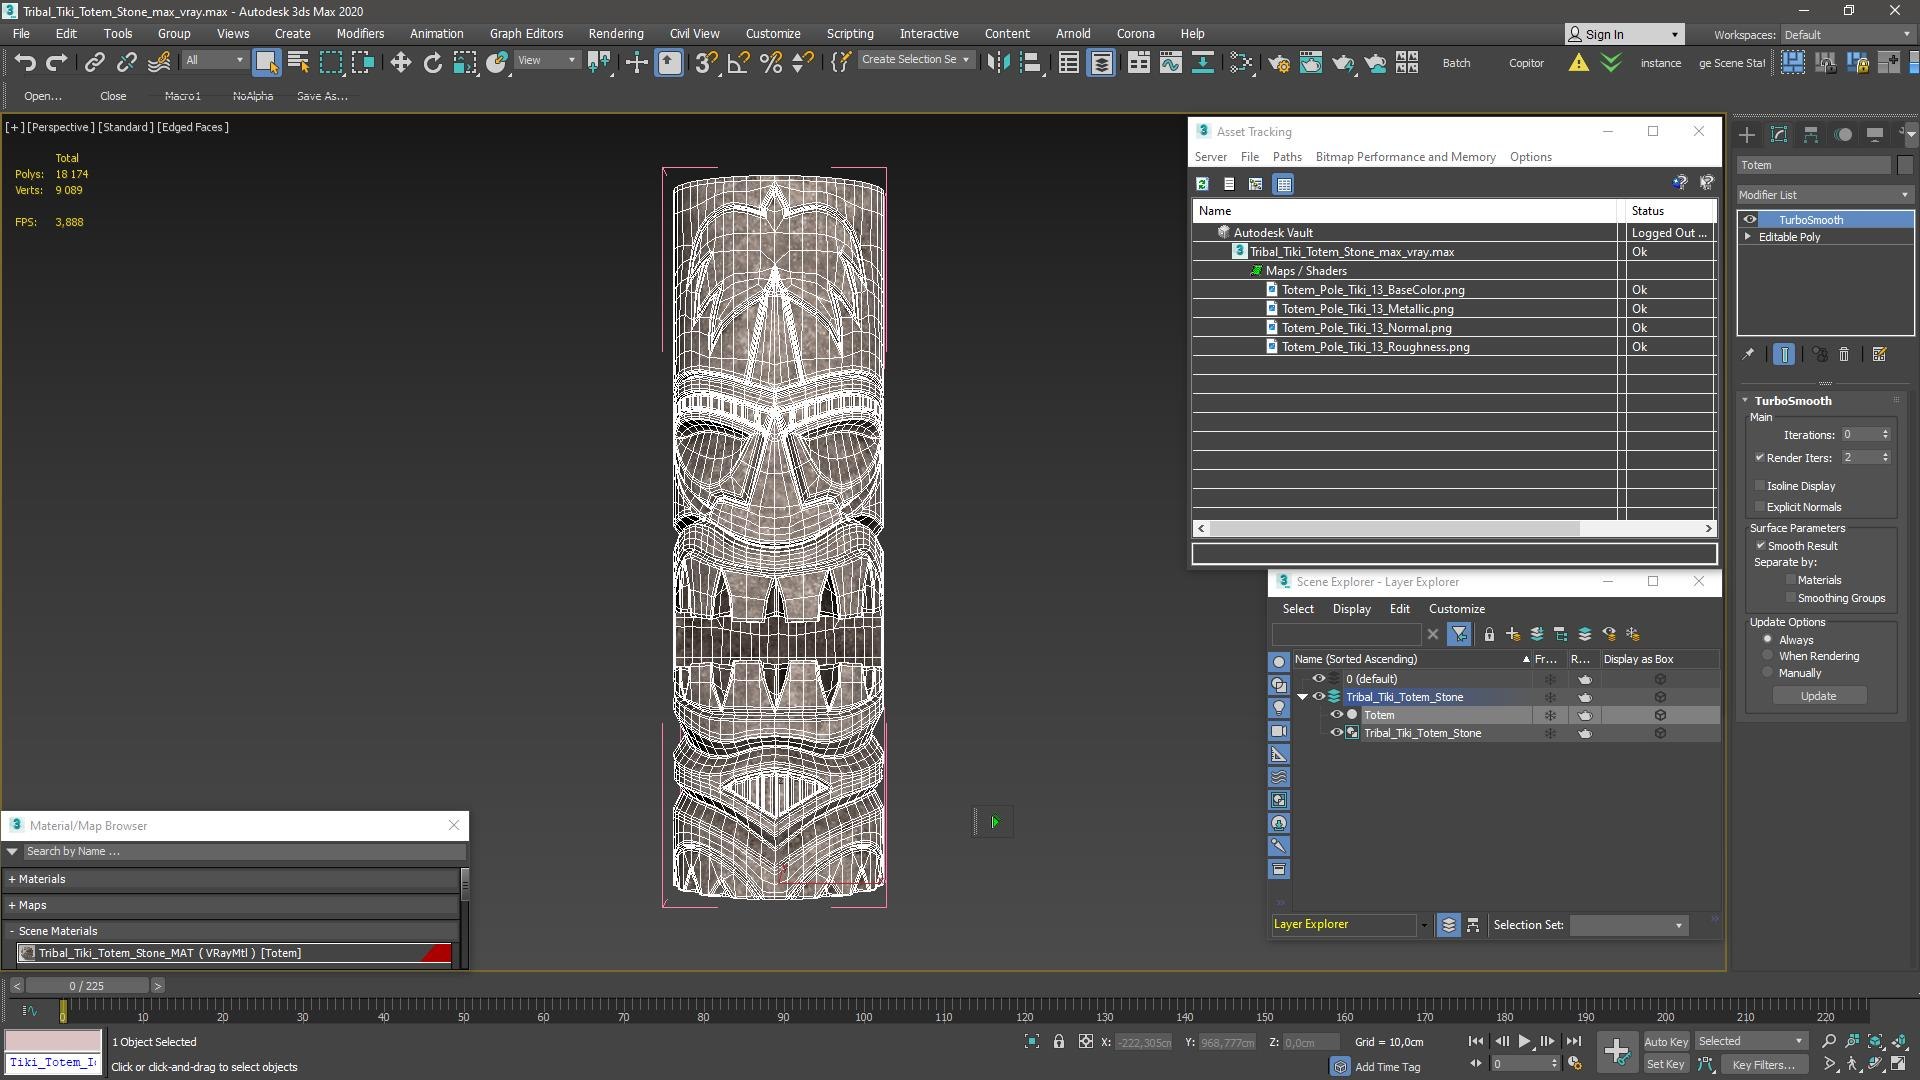Enable Explicit Normals checkbox
Screen dimensions: 1920x1080
pyautogui.click(x=1760, y=506)
